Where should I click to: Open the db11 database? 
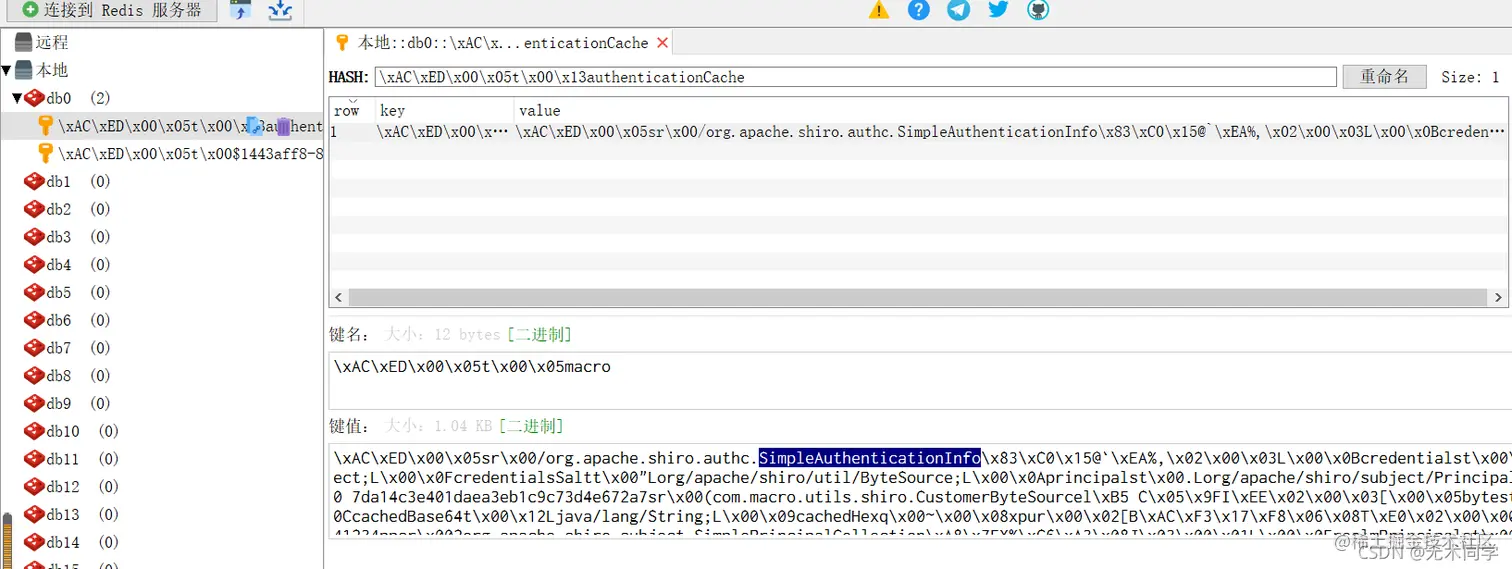63,459
